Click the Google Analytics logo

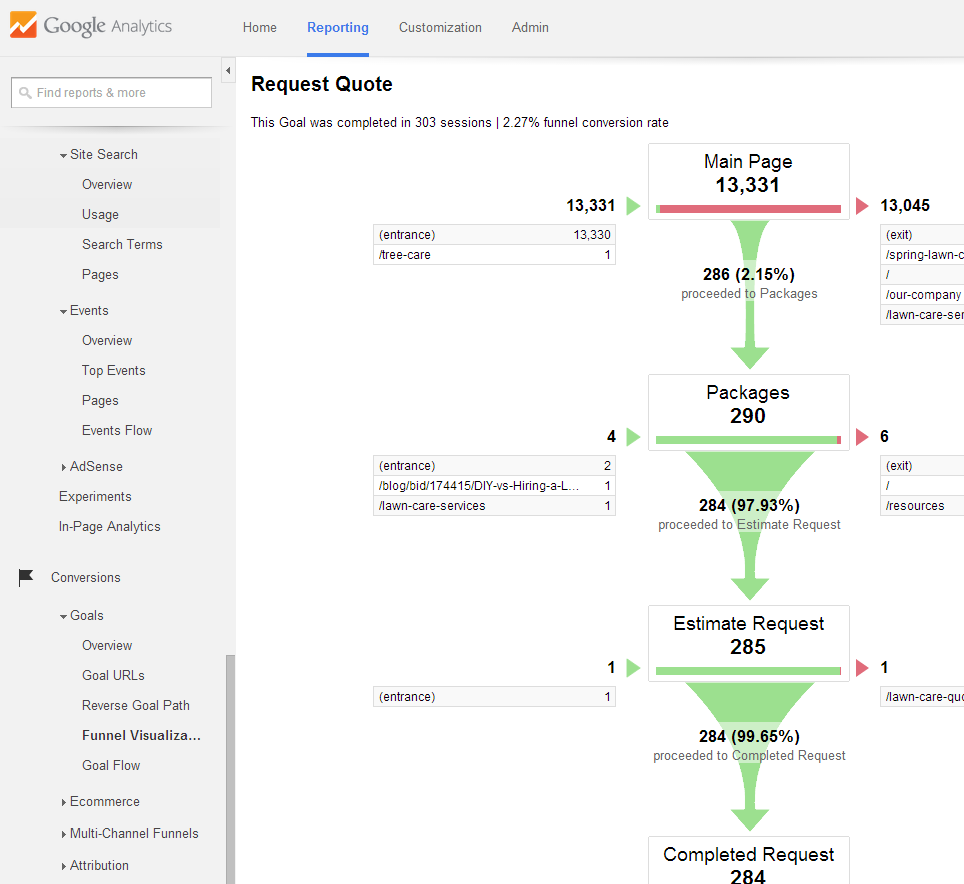point(91,27)
